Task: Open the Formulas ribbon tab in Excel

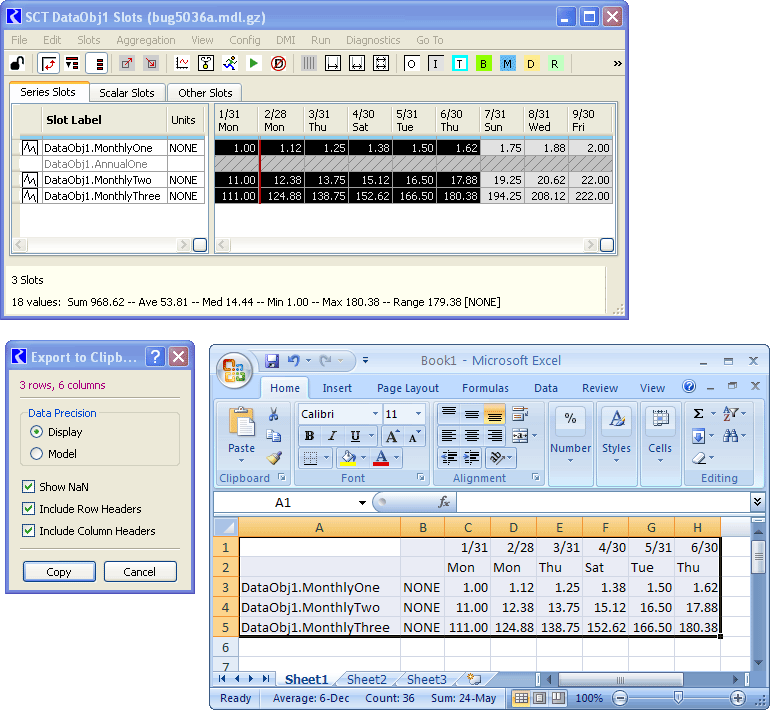Action: pyautogui.click(x=485, y=388)
